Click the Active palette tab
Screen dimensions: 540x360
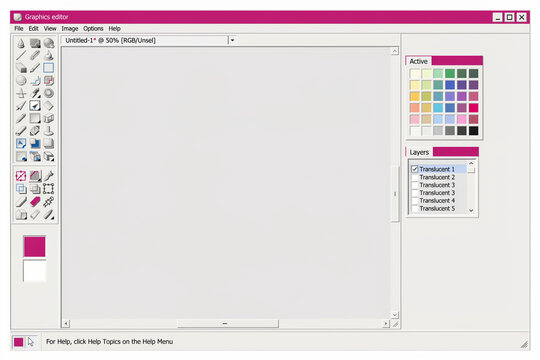(x=418, y=61)
